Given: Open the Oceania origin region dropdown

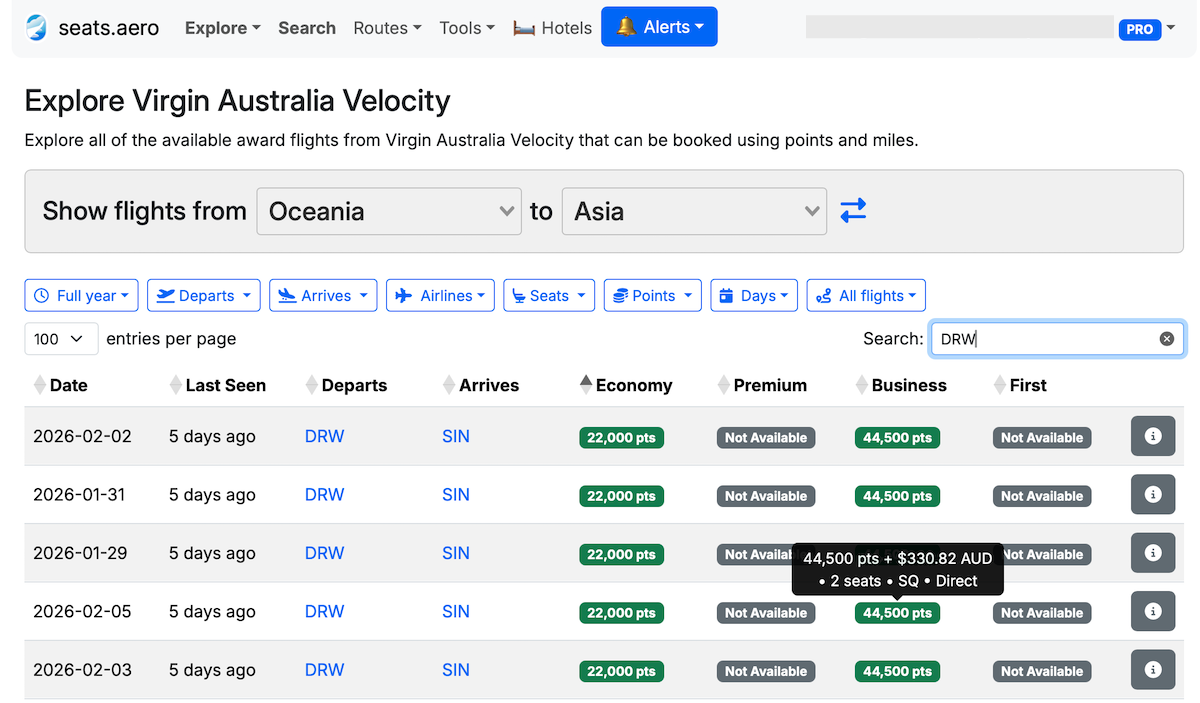Looking at the screenshot, I should [388, 211].
